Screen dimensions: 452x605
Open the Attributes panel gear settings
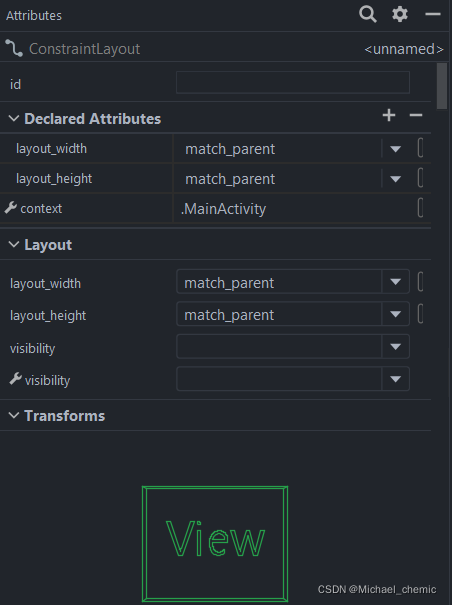point(400,14)
